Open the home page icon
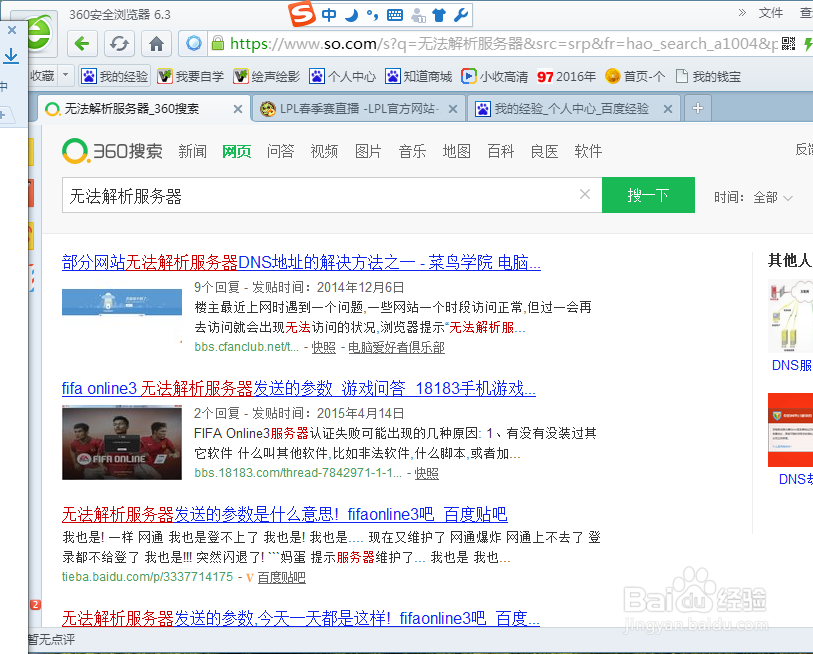 [156, 43]
